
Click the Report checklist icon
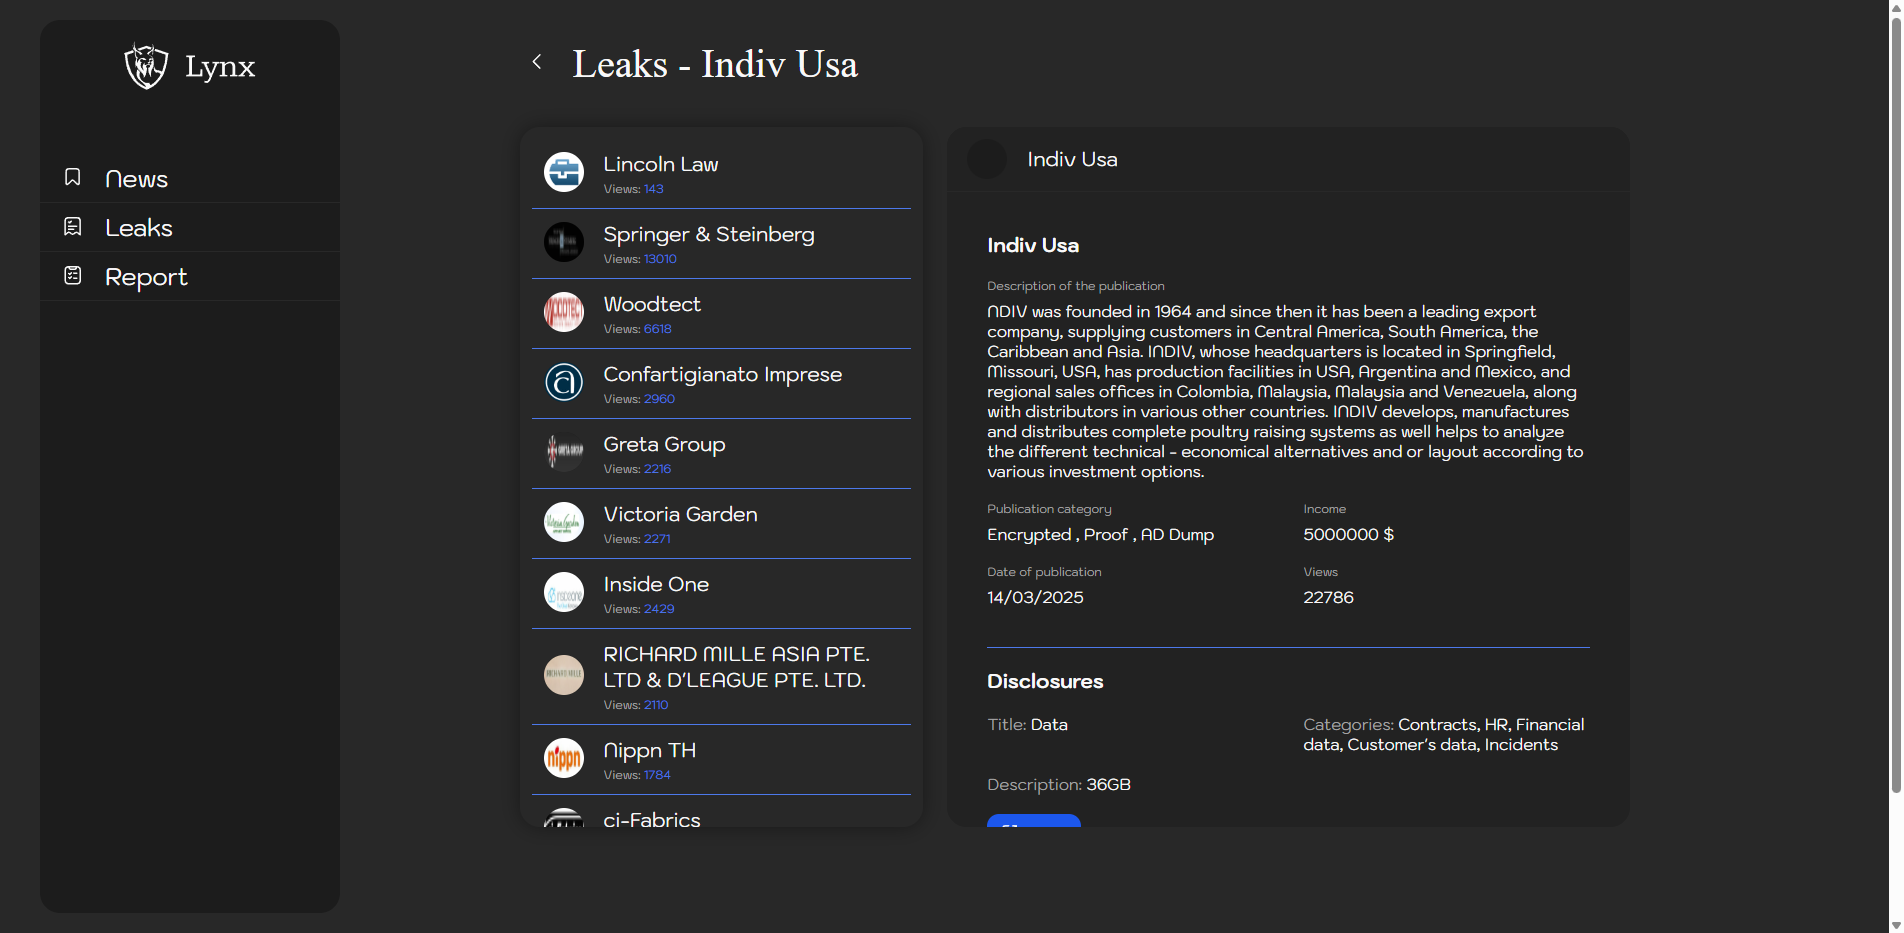tap(73, 275)
